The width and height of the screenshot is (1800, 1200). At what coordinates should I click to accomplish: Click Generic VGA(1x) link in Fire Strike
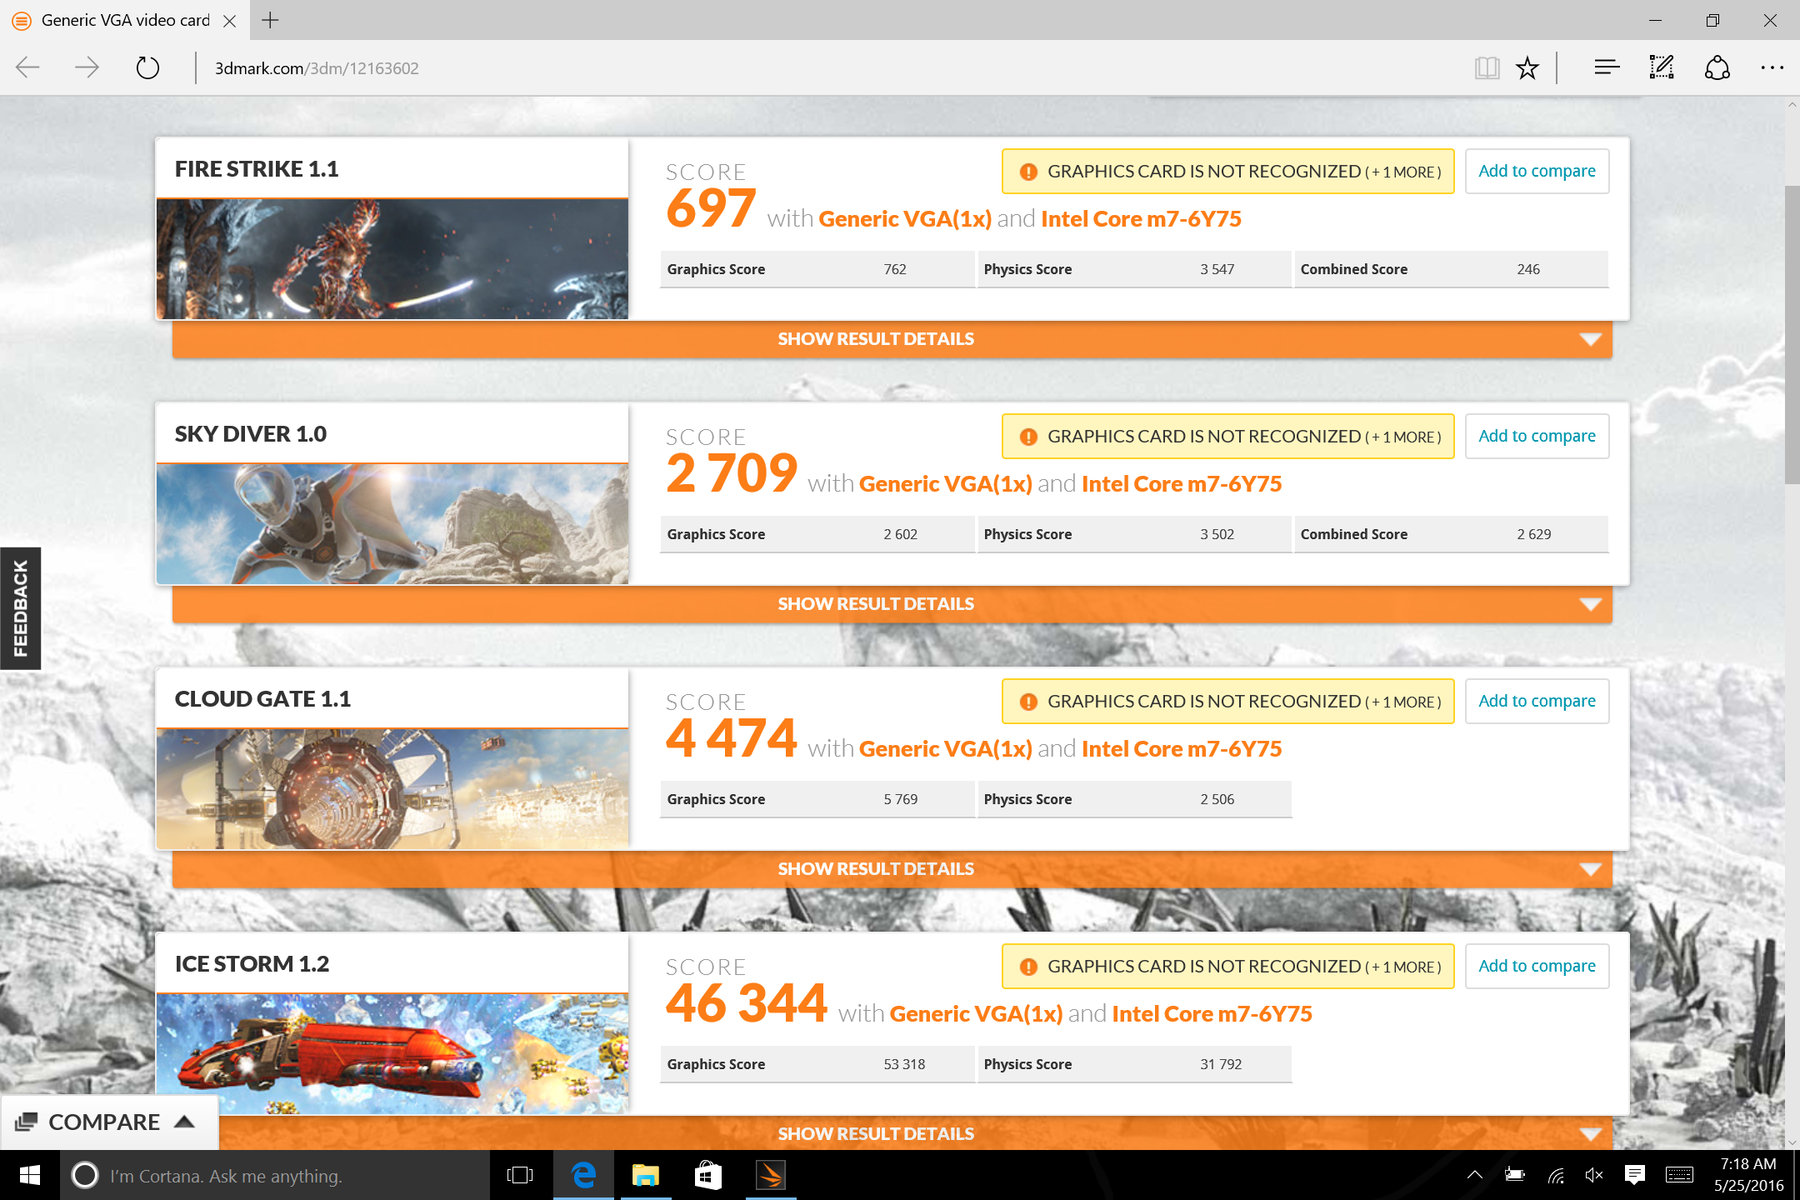click(905, 219)
